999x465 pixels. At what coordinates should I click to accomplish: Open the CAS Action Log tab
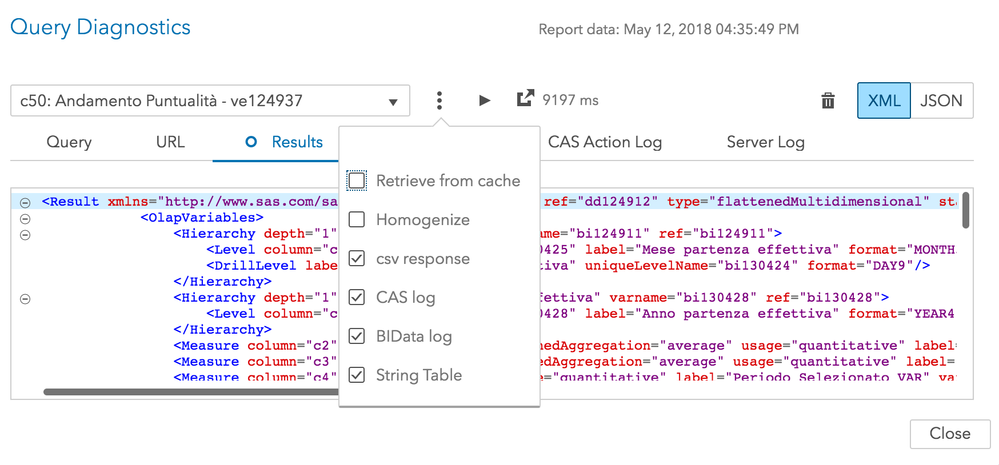tap(604, 142)
